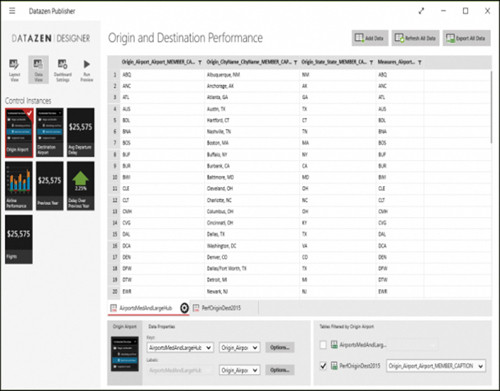Open the hamburger menu
Screen dimensions: 500x391
[12, 11]
